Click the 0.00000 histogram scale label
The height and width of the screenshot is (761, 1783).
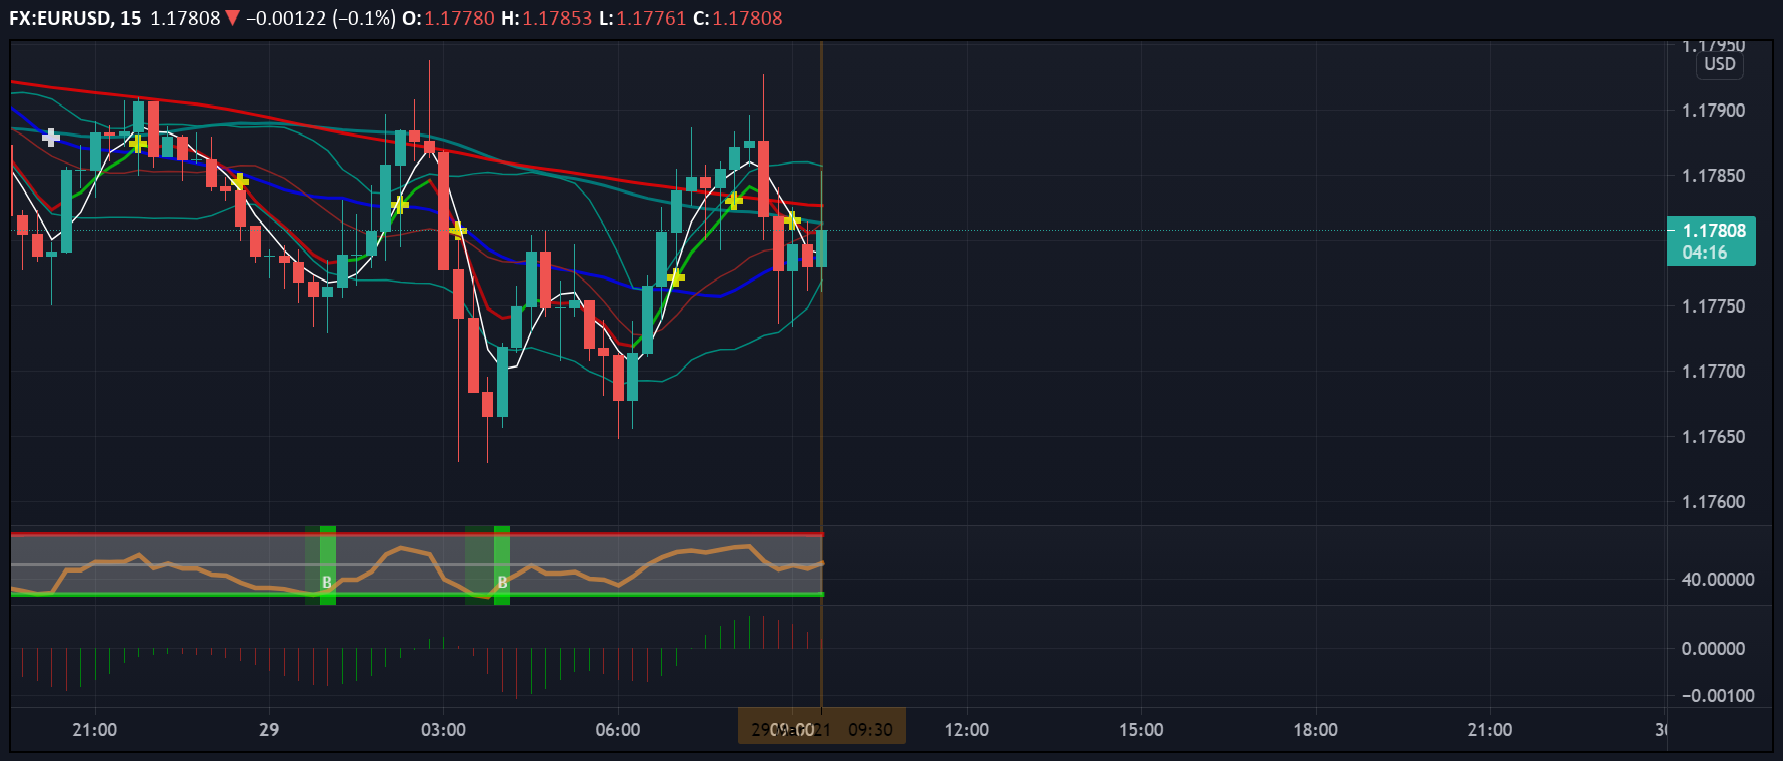point(1713,649)
